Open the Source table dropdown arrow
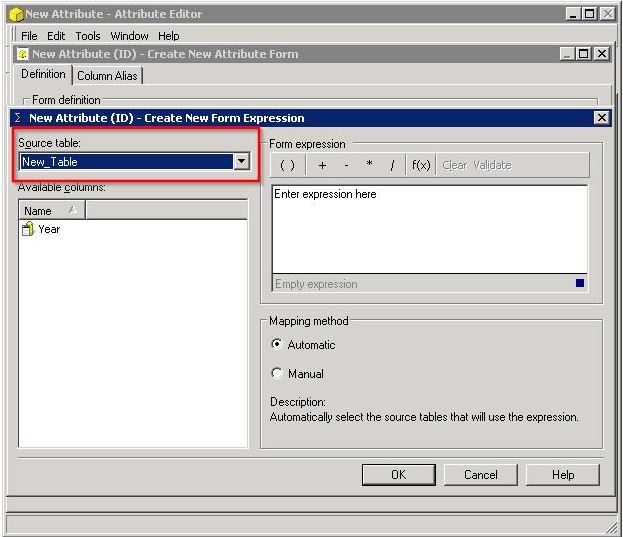Viewport: 623px width, 537px height. coord(242,161)
